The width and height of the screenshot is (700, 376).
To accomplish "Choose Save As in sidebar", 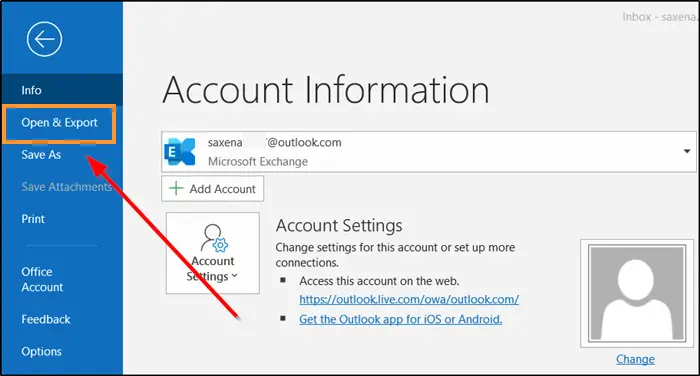I will 41,155.
